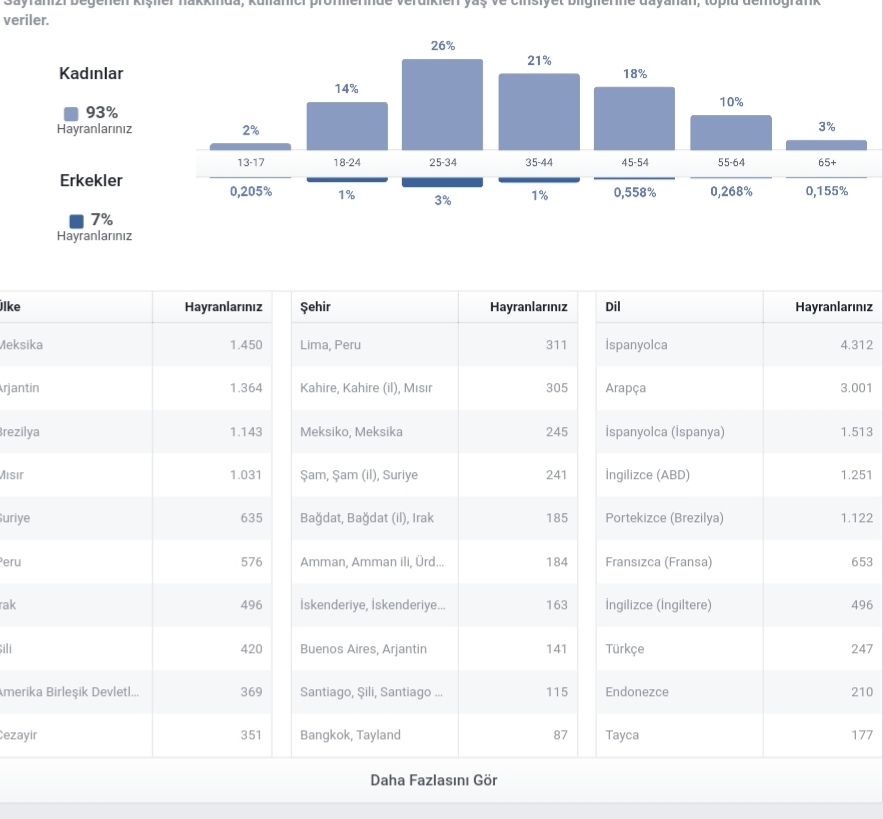The height and width of the screenshot is (819, 883).
Task: Select the 'Şehir' column header
Action: [374, 307]
